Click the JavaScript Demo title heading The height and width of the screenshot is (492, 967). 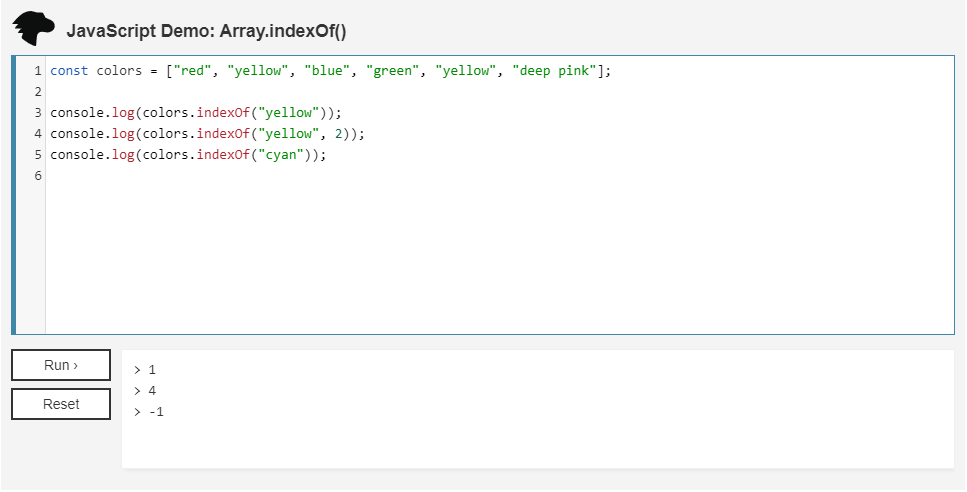click(x=206, y=31)
